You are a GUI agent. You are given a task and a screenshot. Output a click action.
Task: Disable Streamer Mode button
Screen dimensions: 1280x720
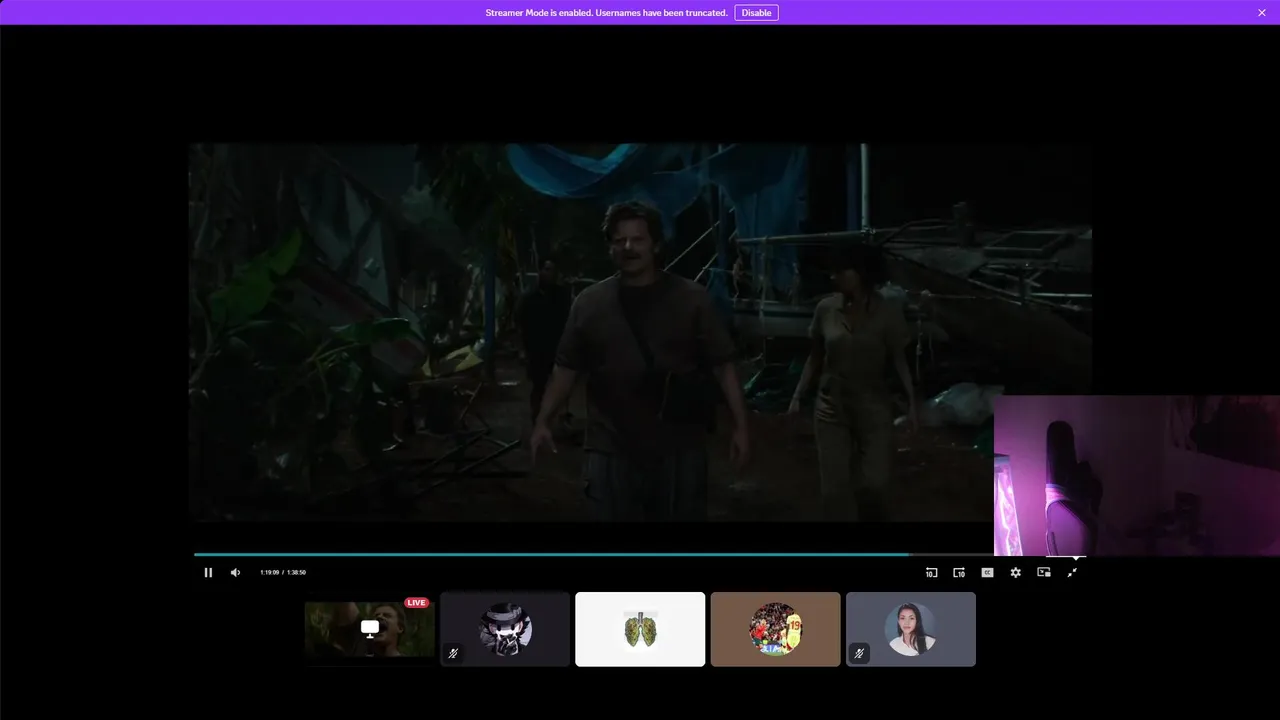click(756, 13)
